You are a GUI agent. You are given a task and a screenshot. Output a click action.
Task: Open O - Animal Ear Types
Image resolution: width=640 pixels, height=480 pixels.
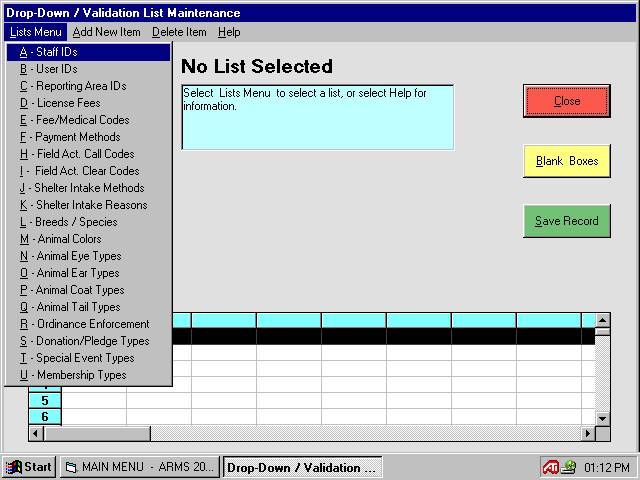click(89, 273)
